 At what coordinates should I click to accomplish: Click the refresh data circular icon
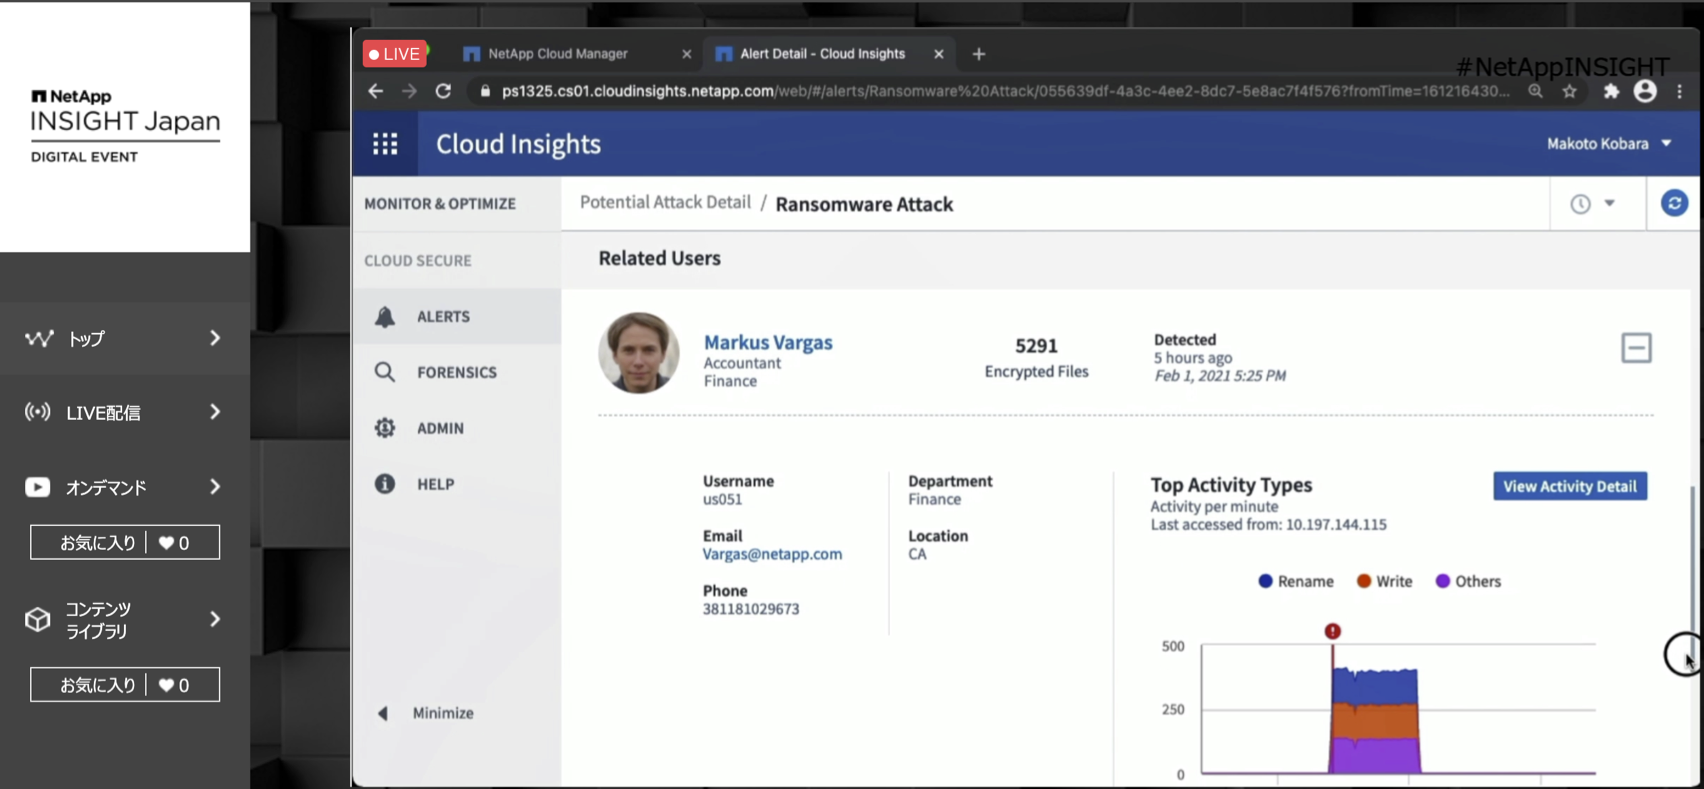pos(1674,203)
